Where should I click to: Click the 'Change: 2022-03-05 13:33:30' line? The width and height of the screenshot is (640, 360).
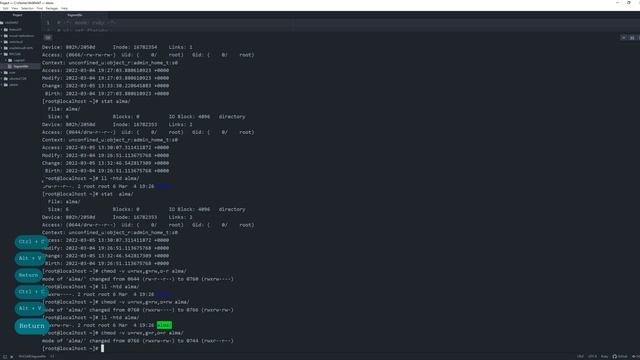[105, 86]
